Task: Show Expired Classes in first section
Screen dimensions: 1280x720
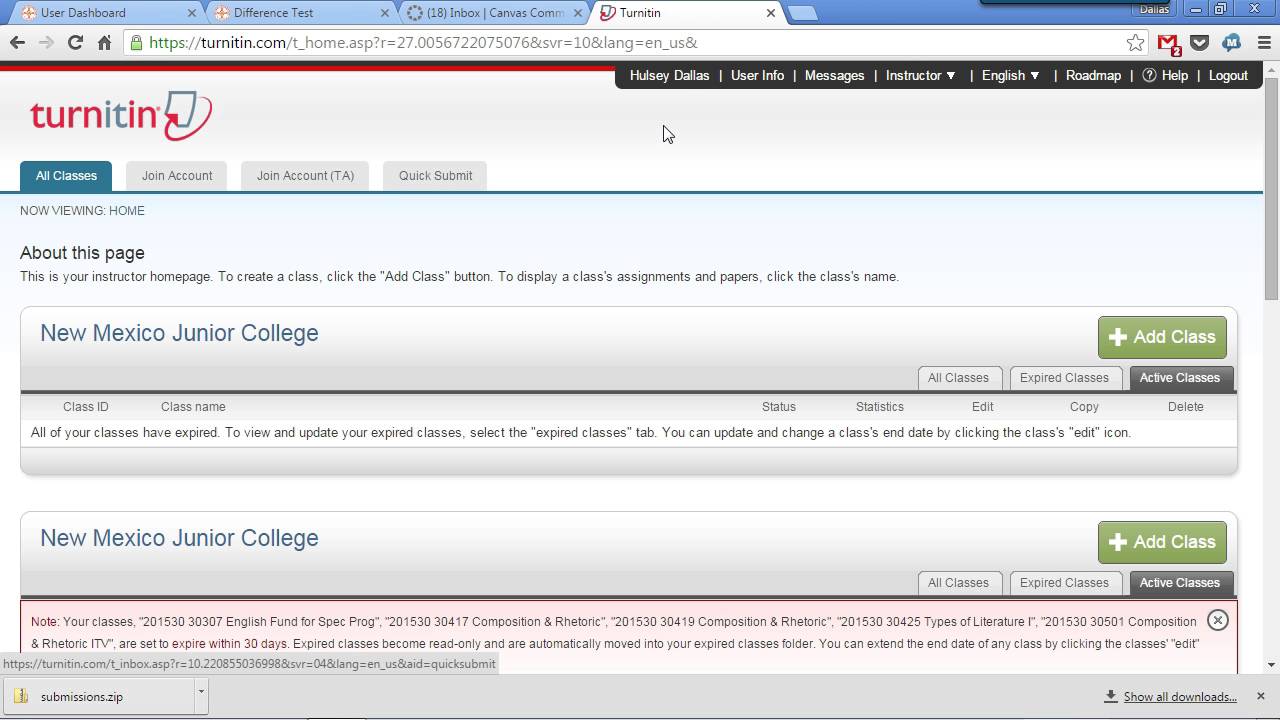Action: 1063,378
